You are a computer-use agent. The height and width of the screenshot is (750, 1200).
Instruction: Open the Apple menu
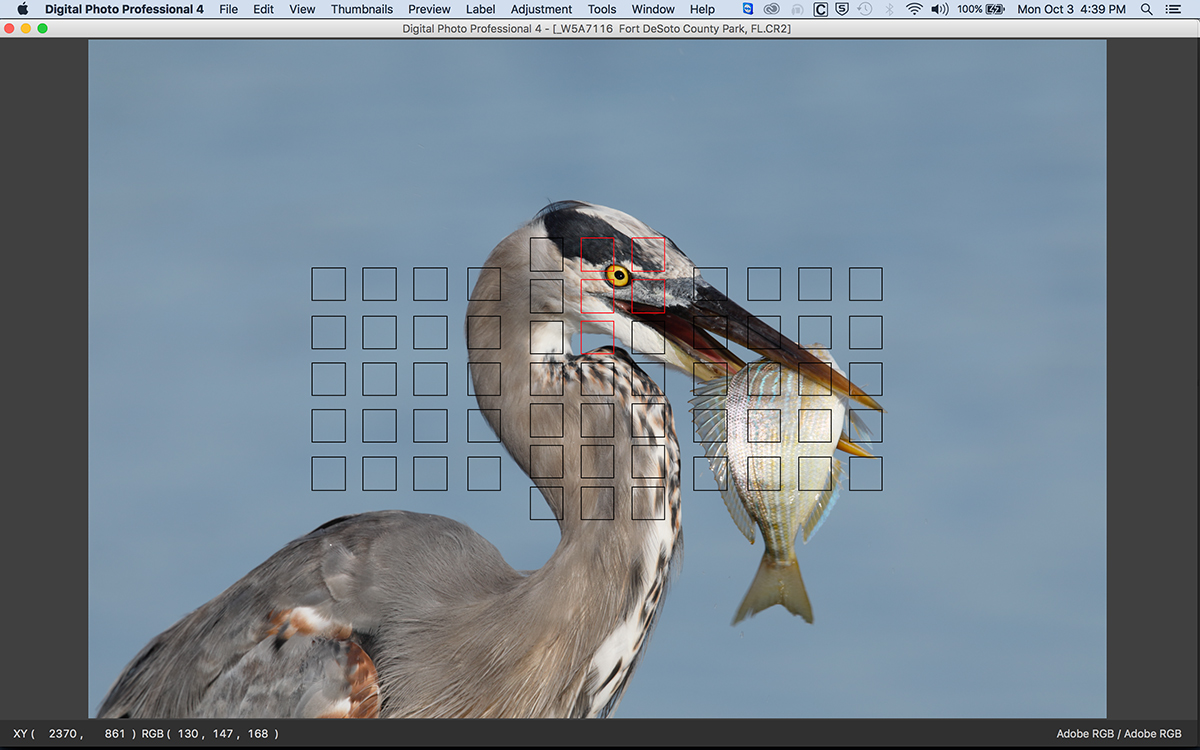22,9
